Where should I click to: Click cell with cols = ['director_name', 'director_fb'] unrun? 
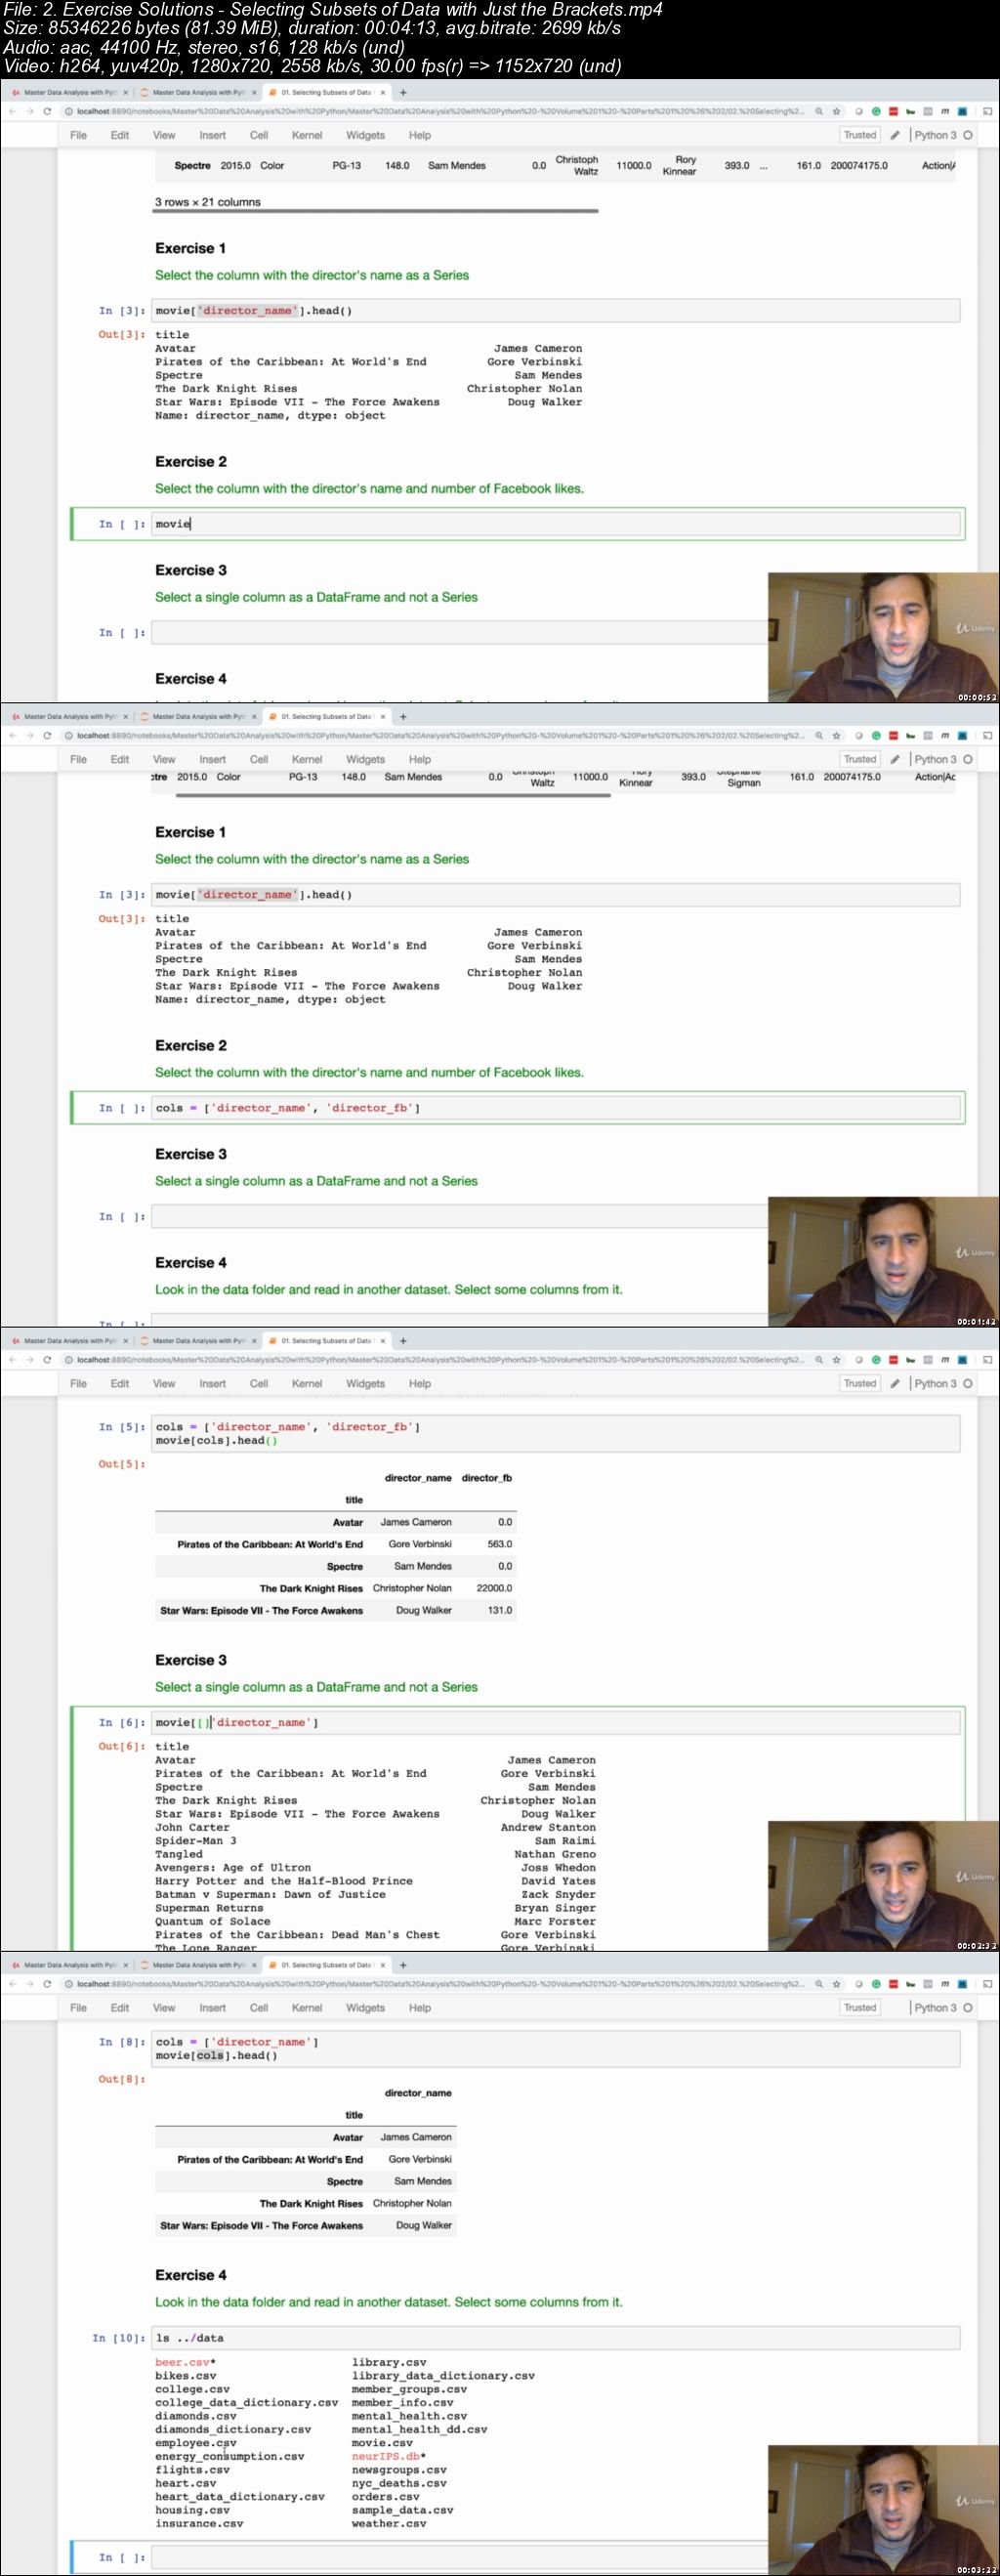click(556, 1108)
